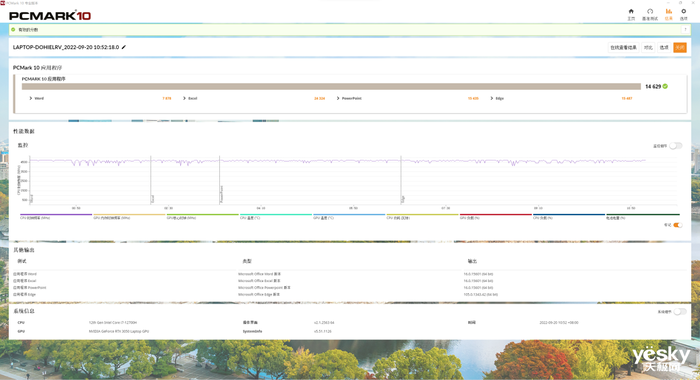
Task: Click the question mark help icon
Action: (x=685, y=29)
